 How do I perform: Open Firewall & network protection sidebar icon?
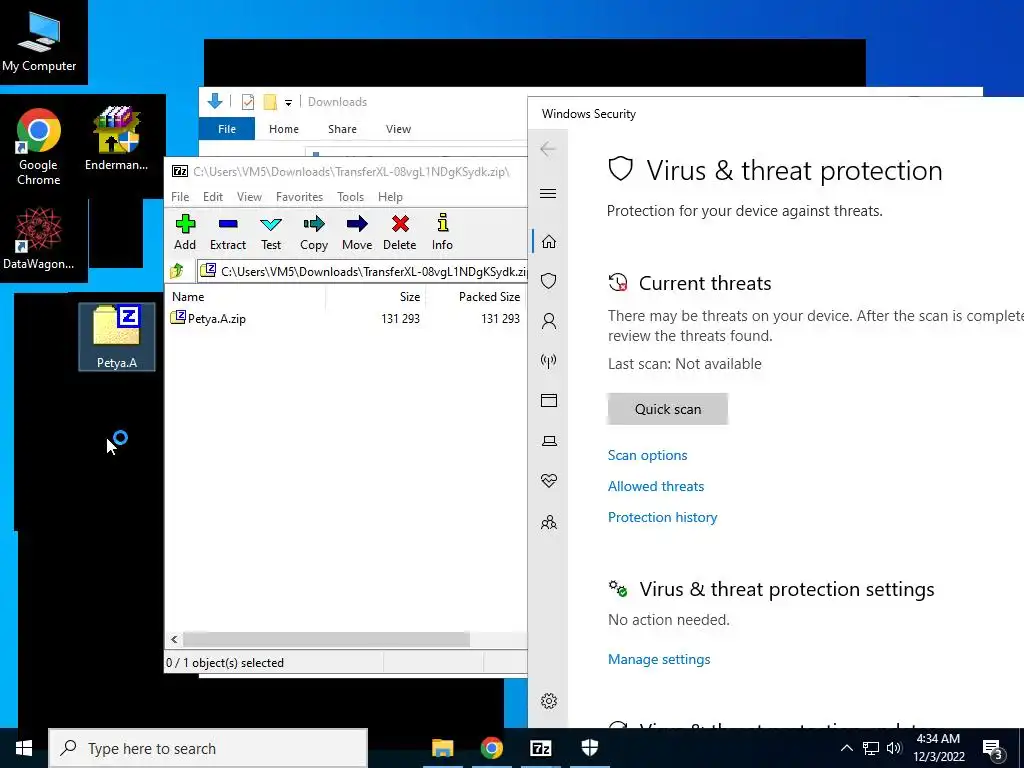coord(549,360)
